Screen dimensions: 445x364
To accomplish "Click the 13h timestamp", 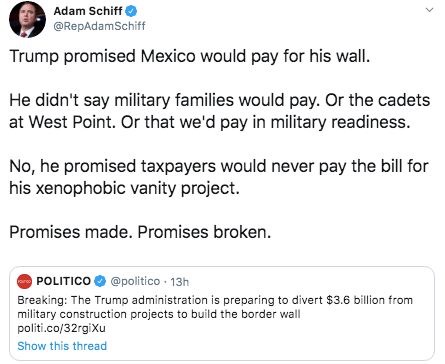I will [179, 282].
